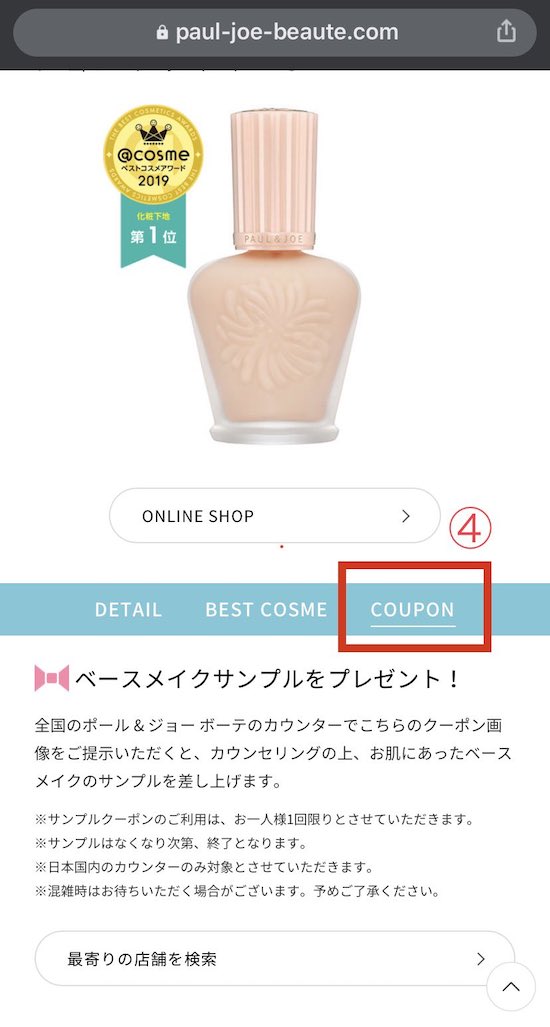Tap the arrow on 最寄りの店舗を検索 button

[x=481, y=960]
